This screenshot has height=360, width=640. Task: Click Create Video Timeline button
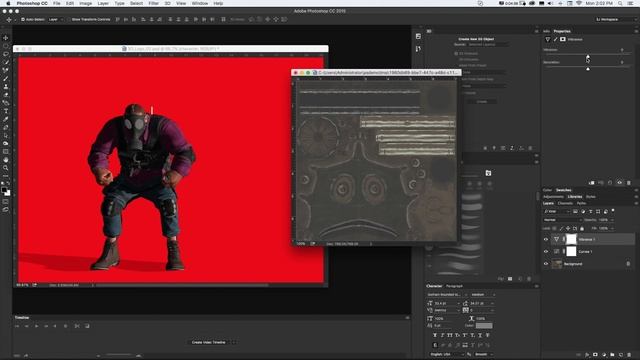pos(209,342)
